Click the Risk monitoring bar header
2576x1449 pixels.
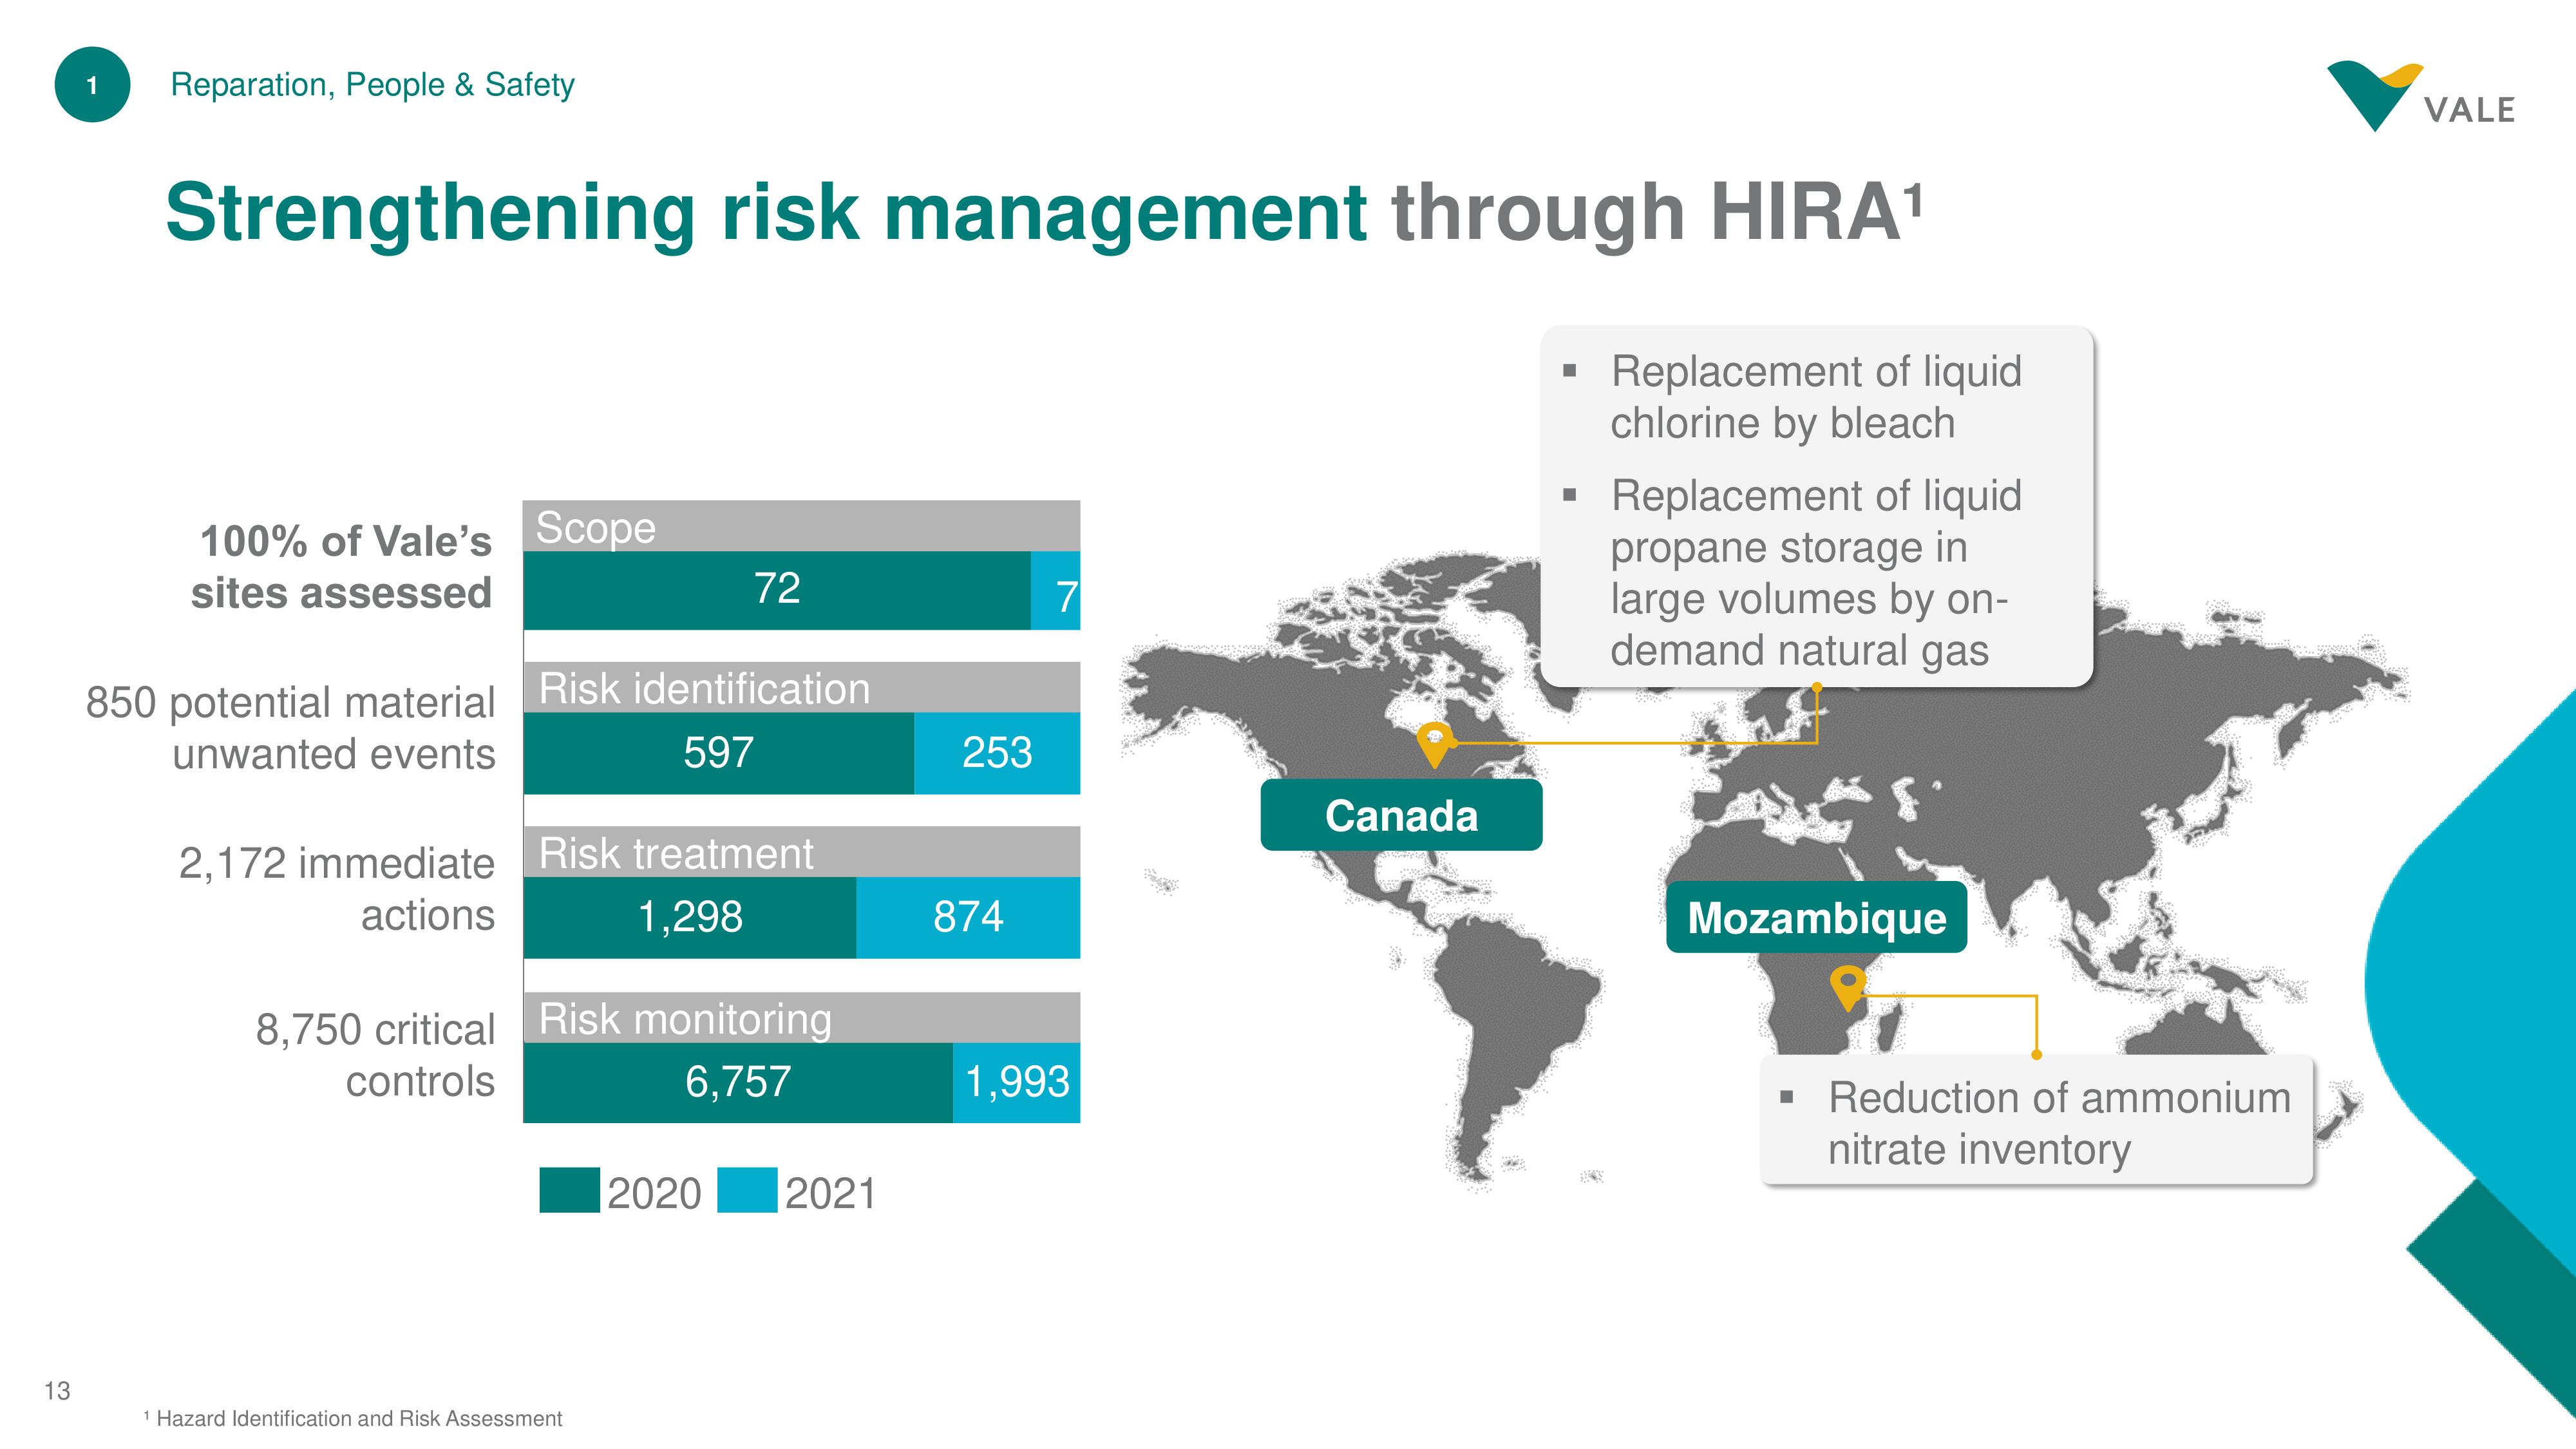pos(801,1017)
